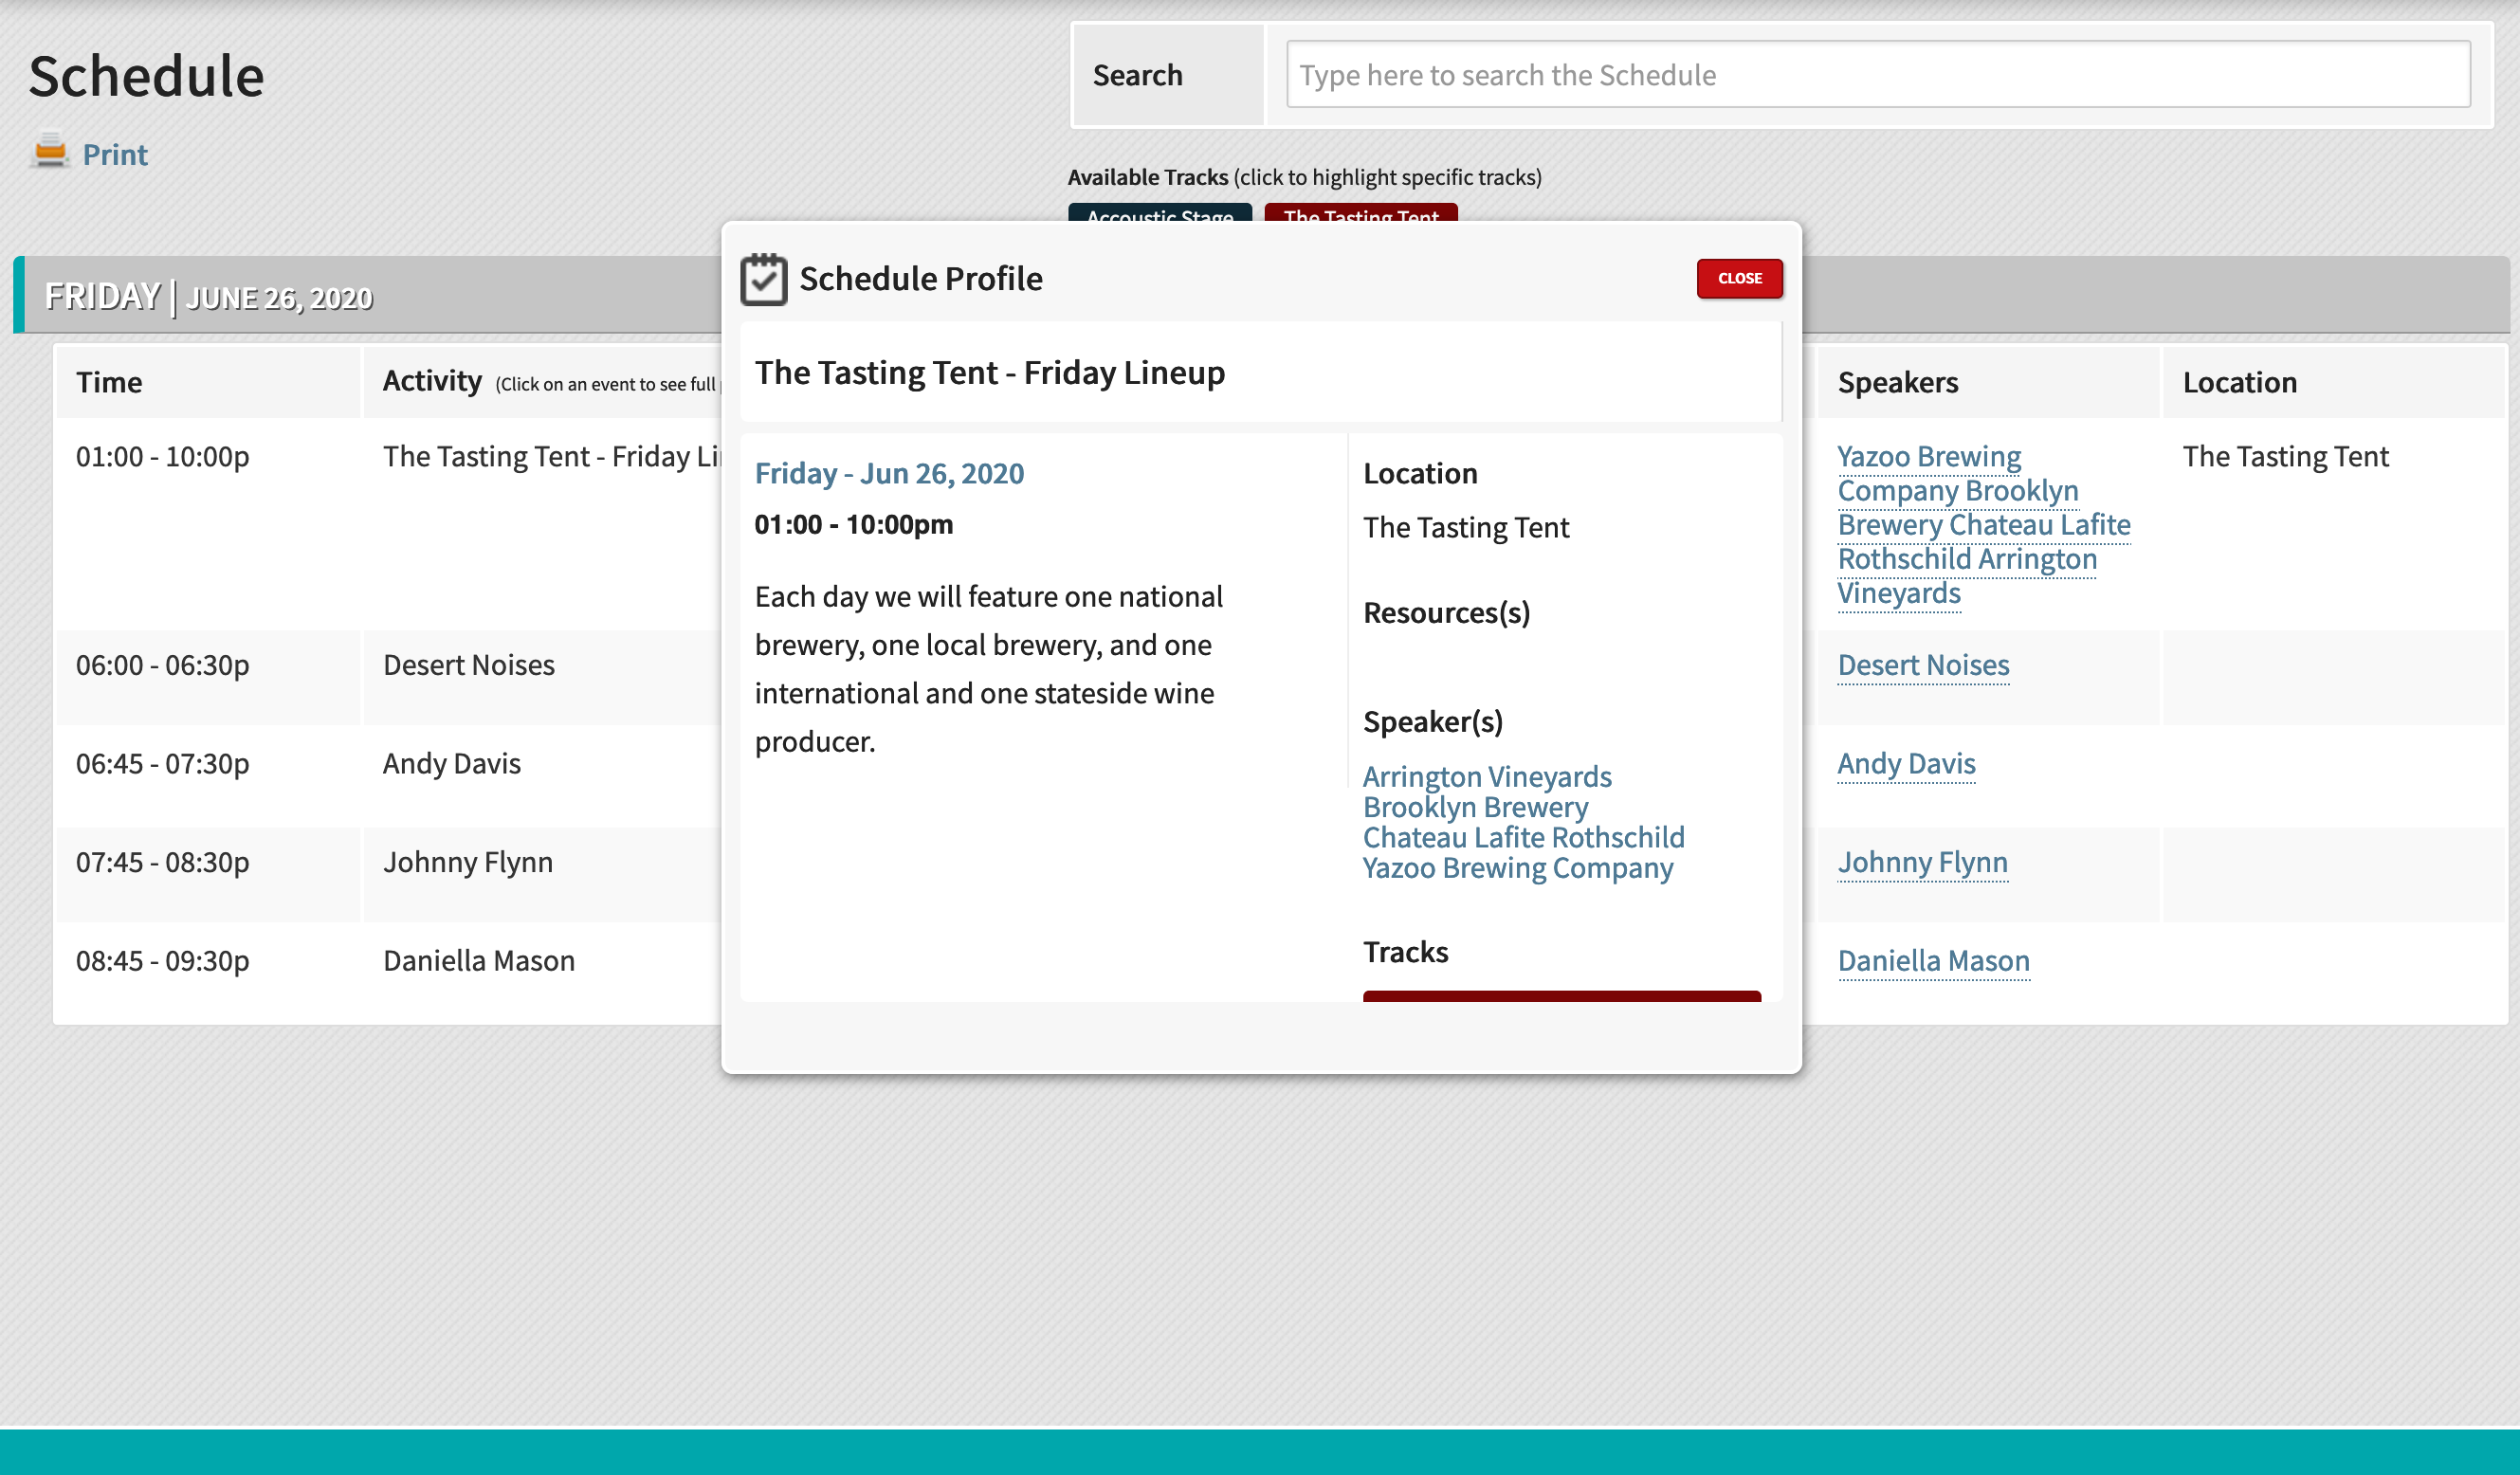Open The Tasting Tent - Friday Lineup activity

tap(552, 457)
